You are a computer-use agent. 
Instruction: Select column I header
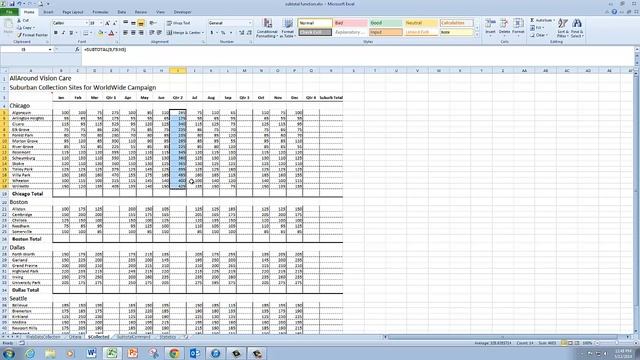(x=178, y=71)
